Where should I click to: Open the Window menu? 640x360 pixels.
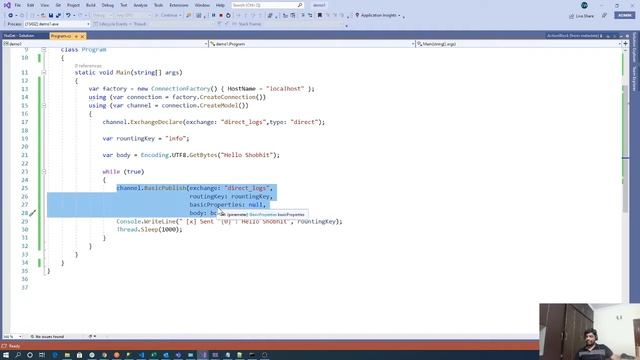pos(202,5)
